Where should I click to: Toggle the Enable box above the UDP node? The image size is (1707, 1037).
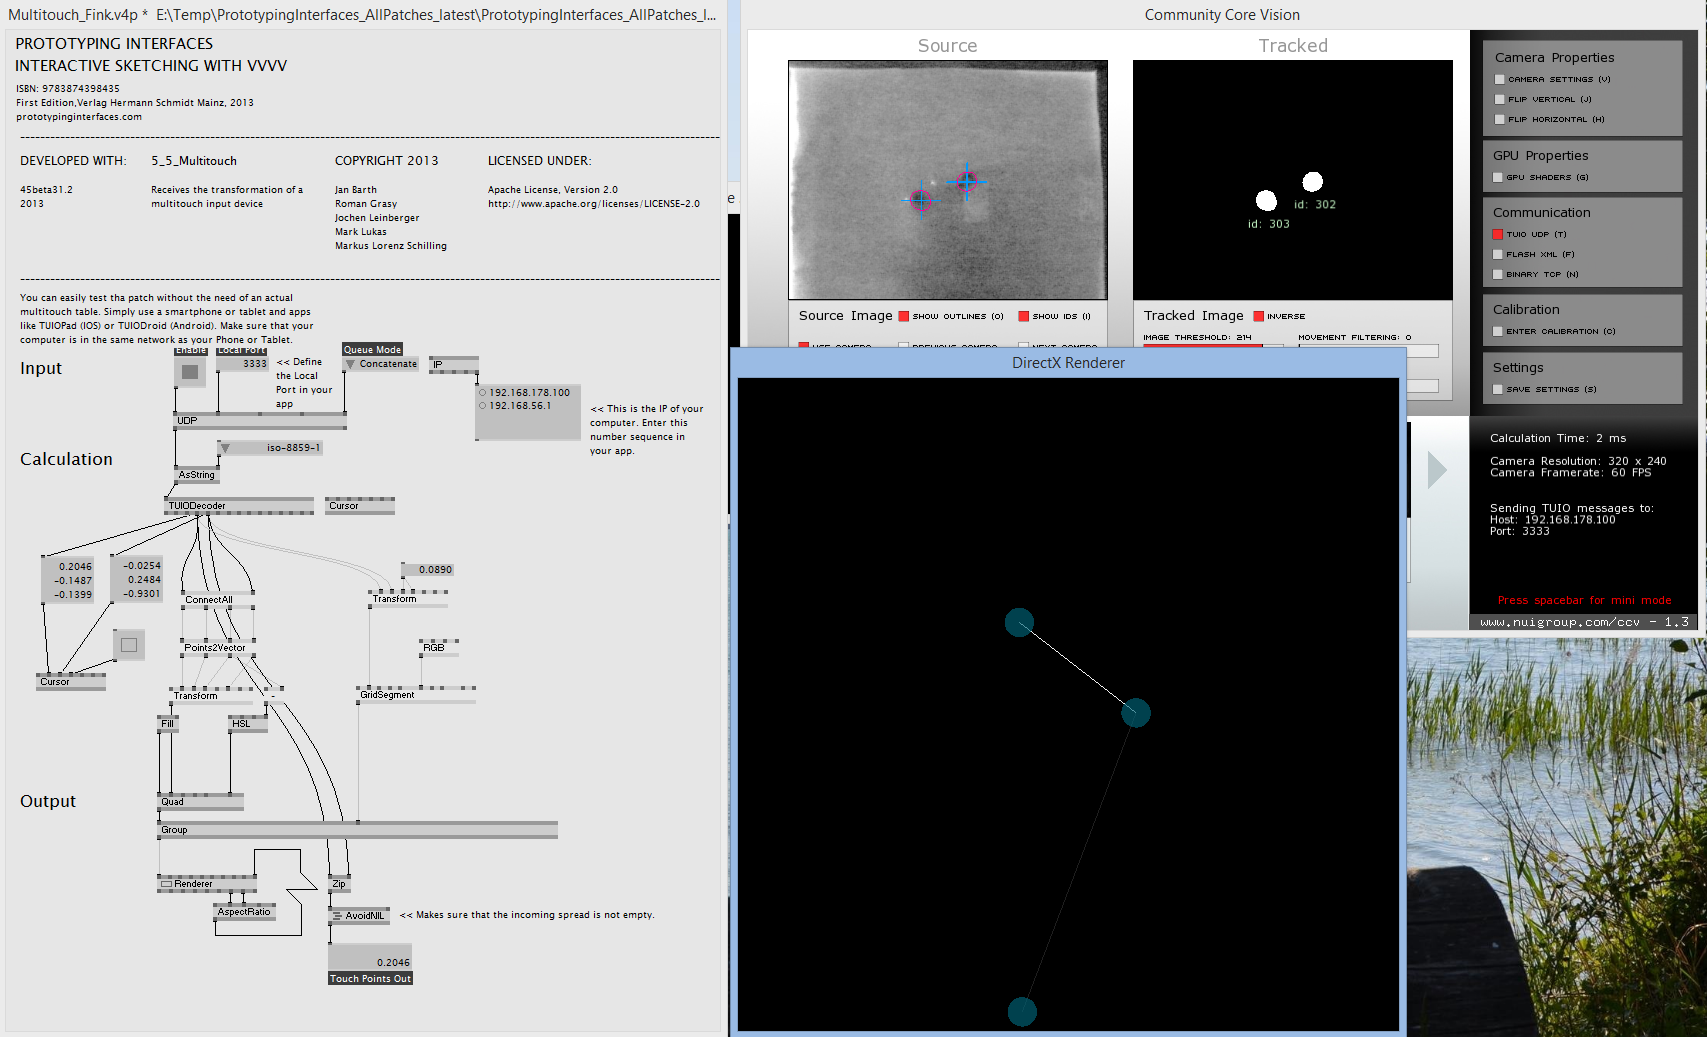click(189, 372)
